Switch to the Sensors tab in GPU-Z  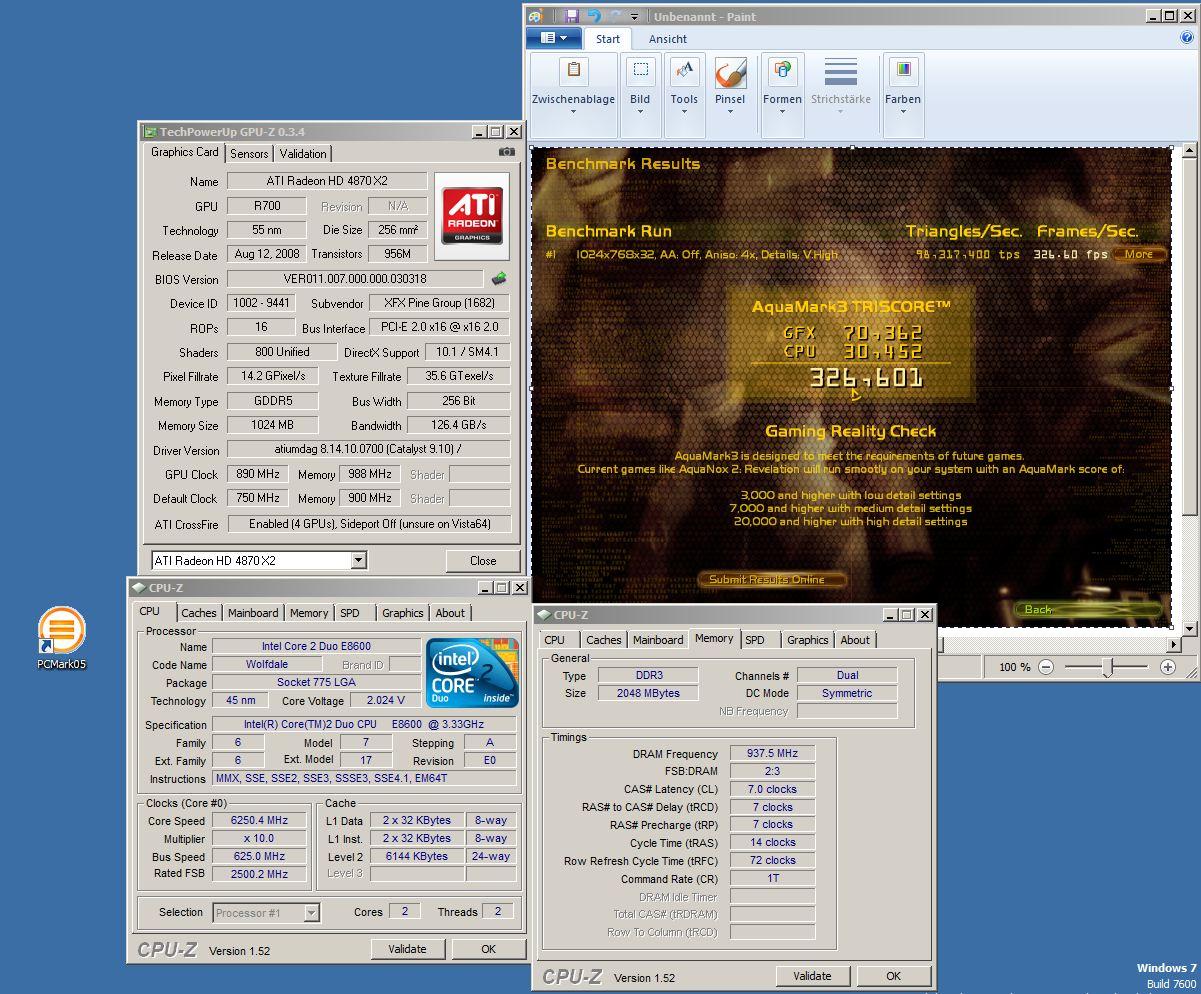point(249,153)
